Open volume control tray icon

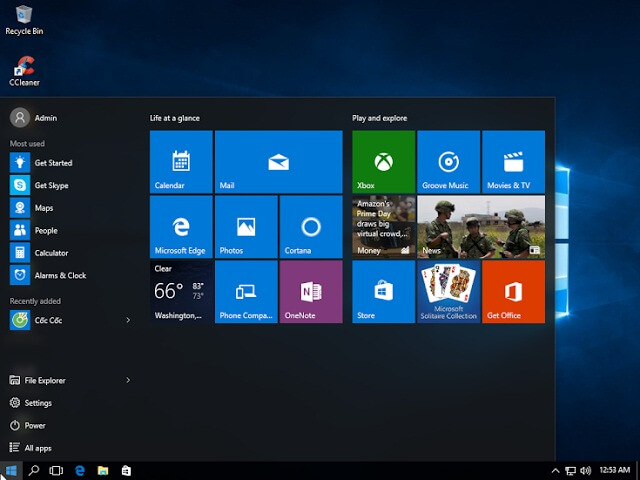pyautogui.click(x=585, y=471)
